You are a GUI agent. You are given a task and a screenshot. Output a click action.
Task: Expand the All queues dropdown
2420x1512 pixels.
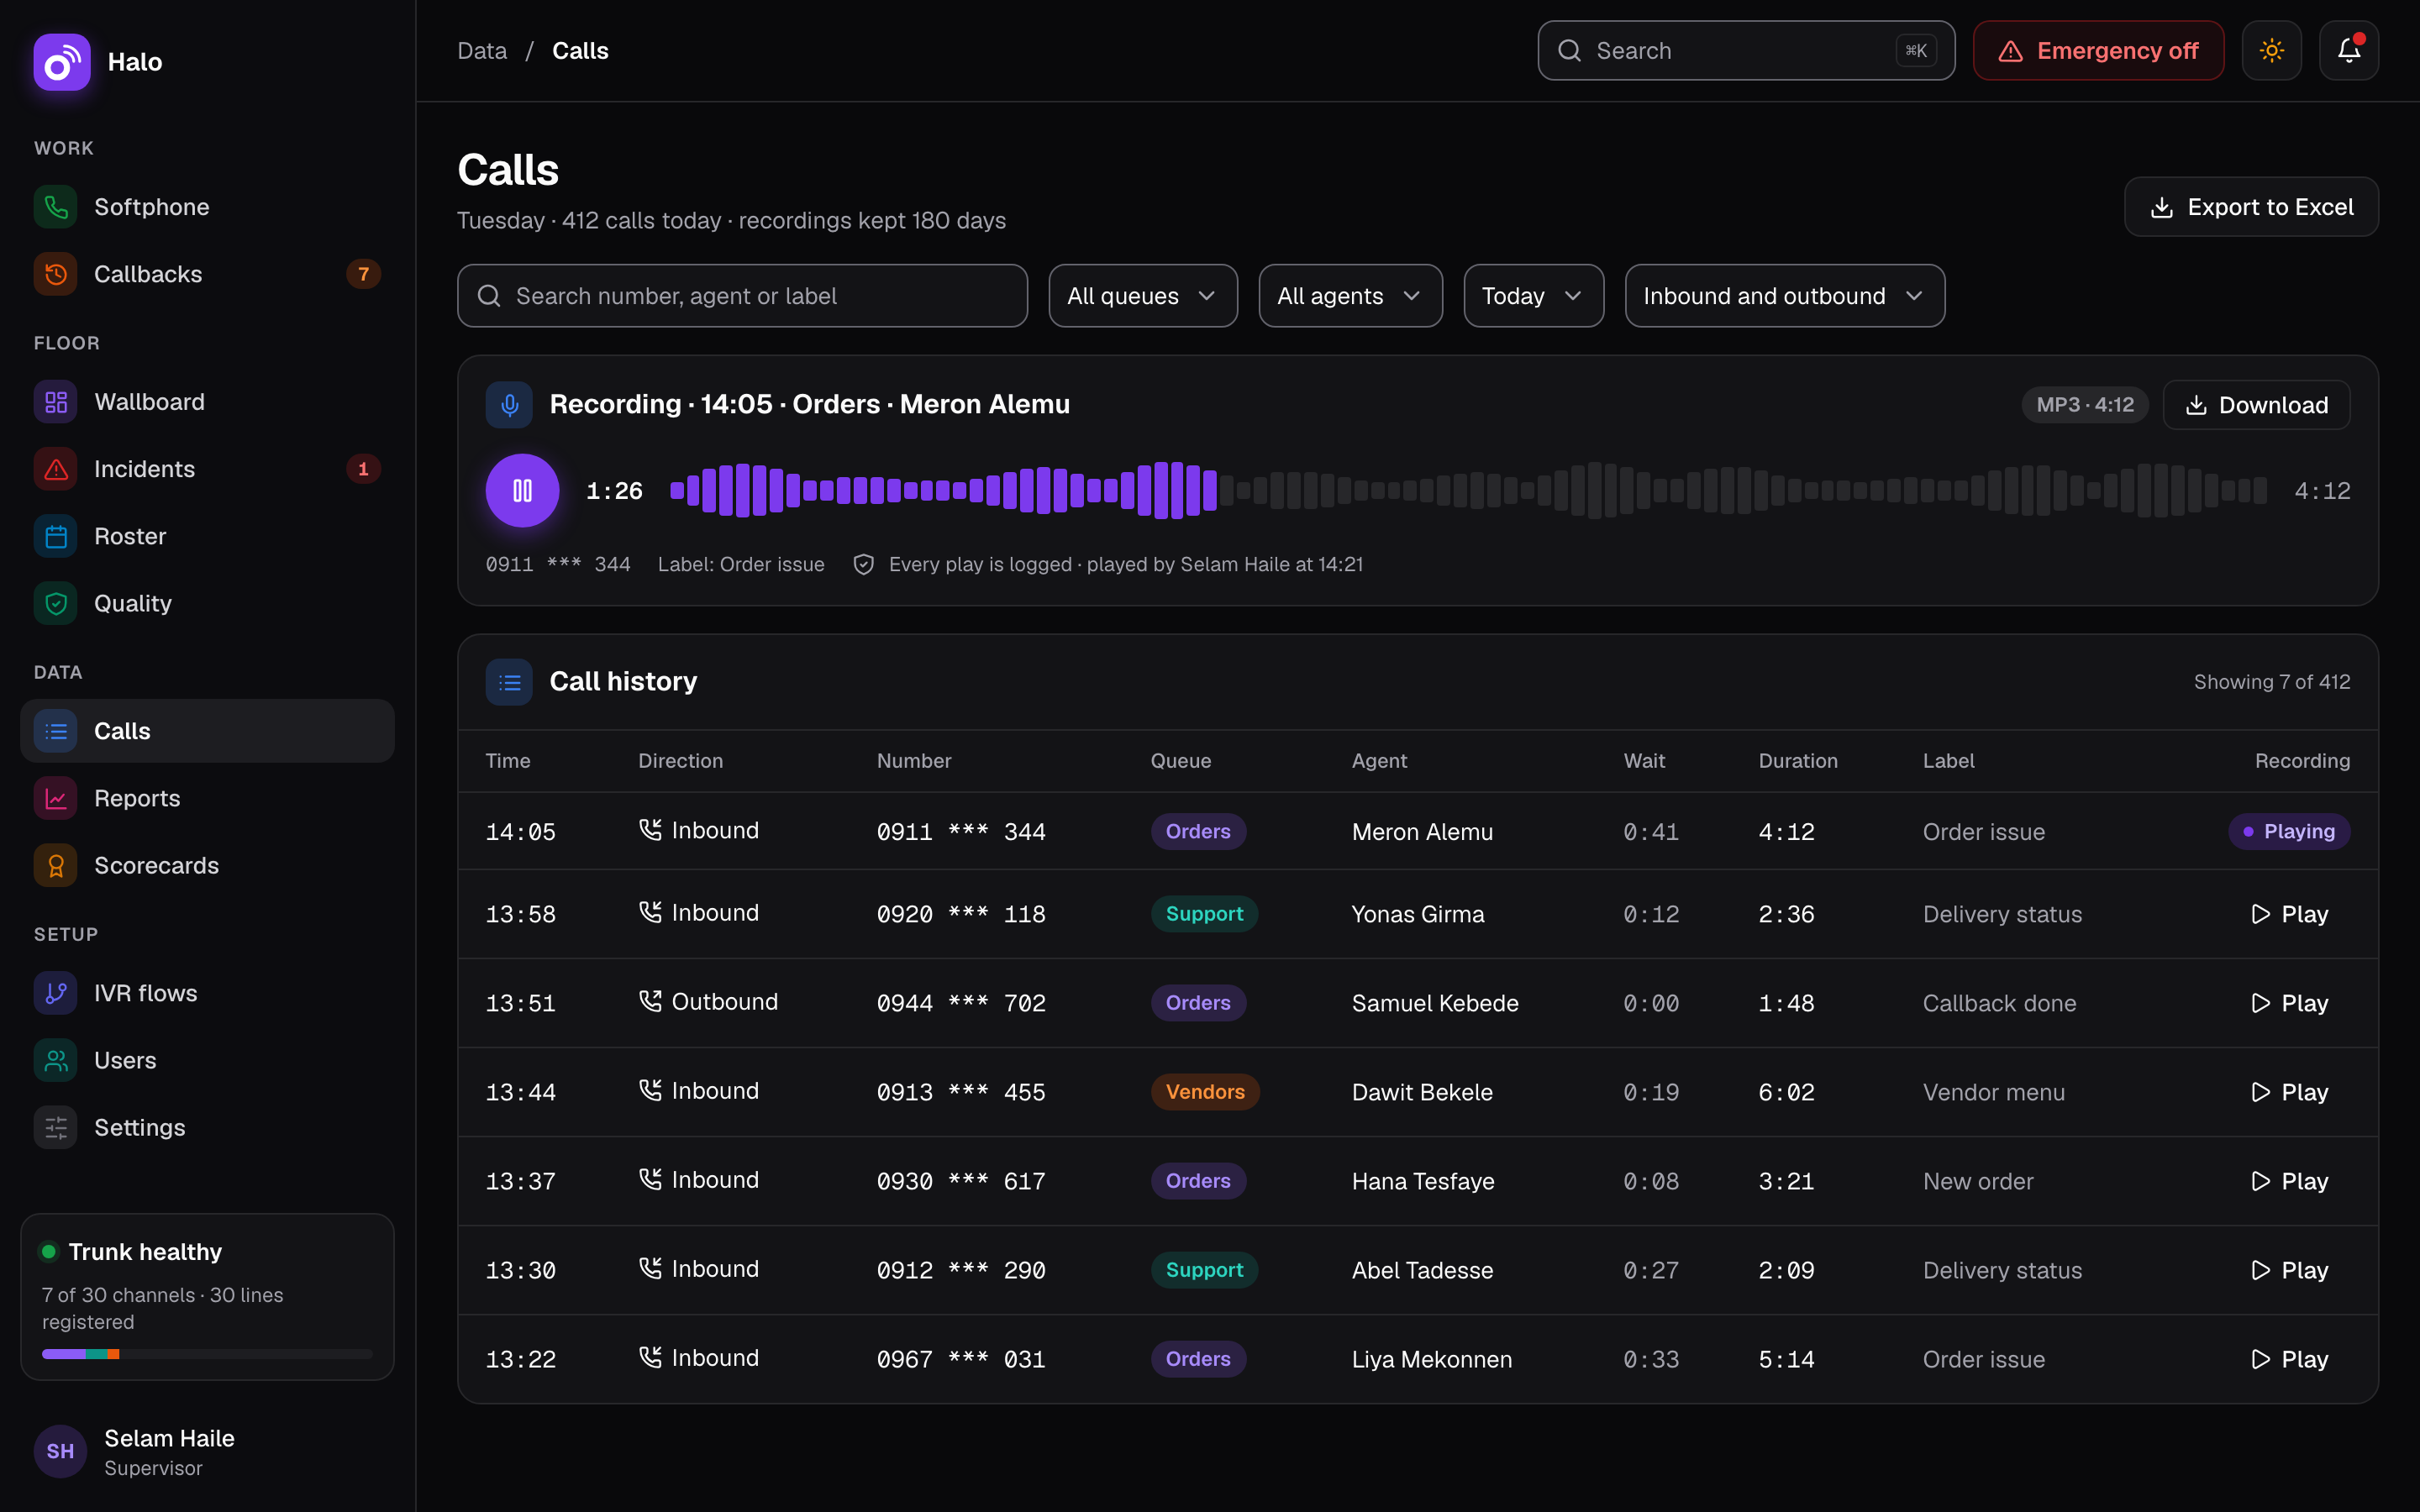point(1143,296)
